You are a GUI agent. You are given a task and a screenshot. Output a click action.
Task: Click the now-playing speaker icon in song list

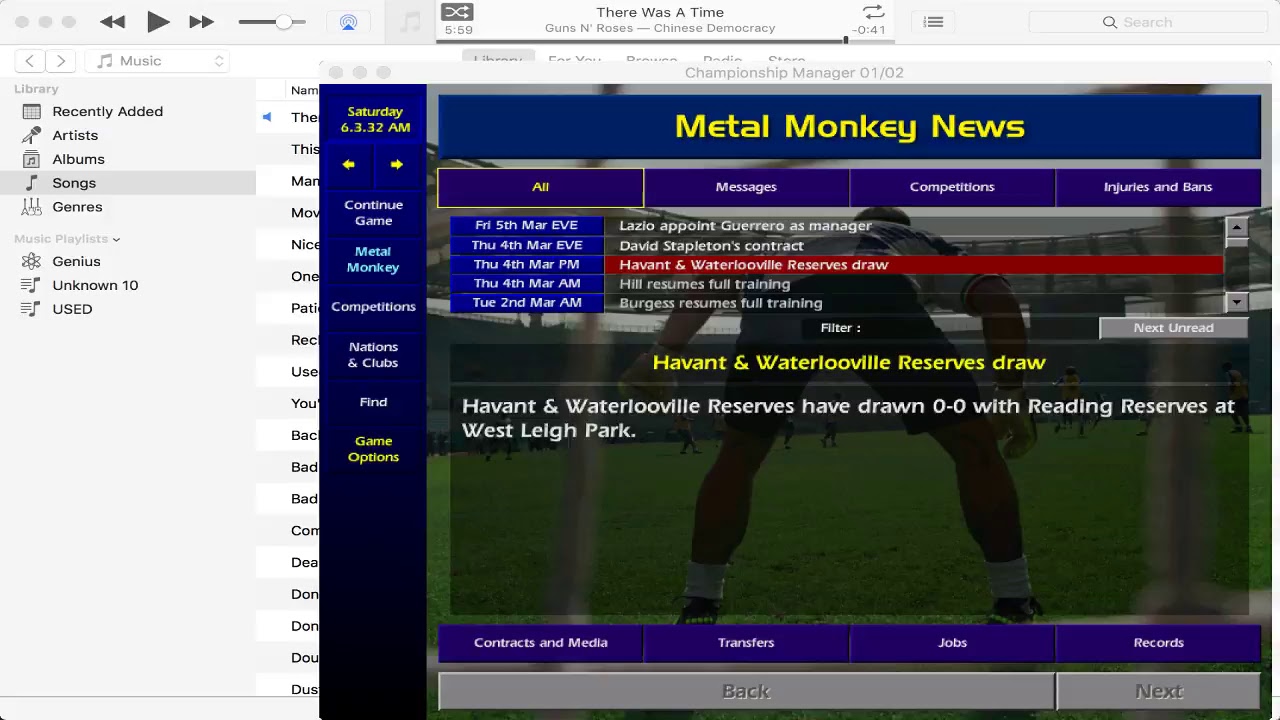point(267,117)
